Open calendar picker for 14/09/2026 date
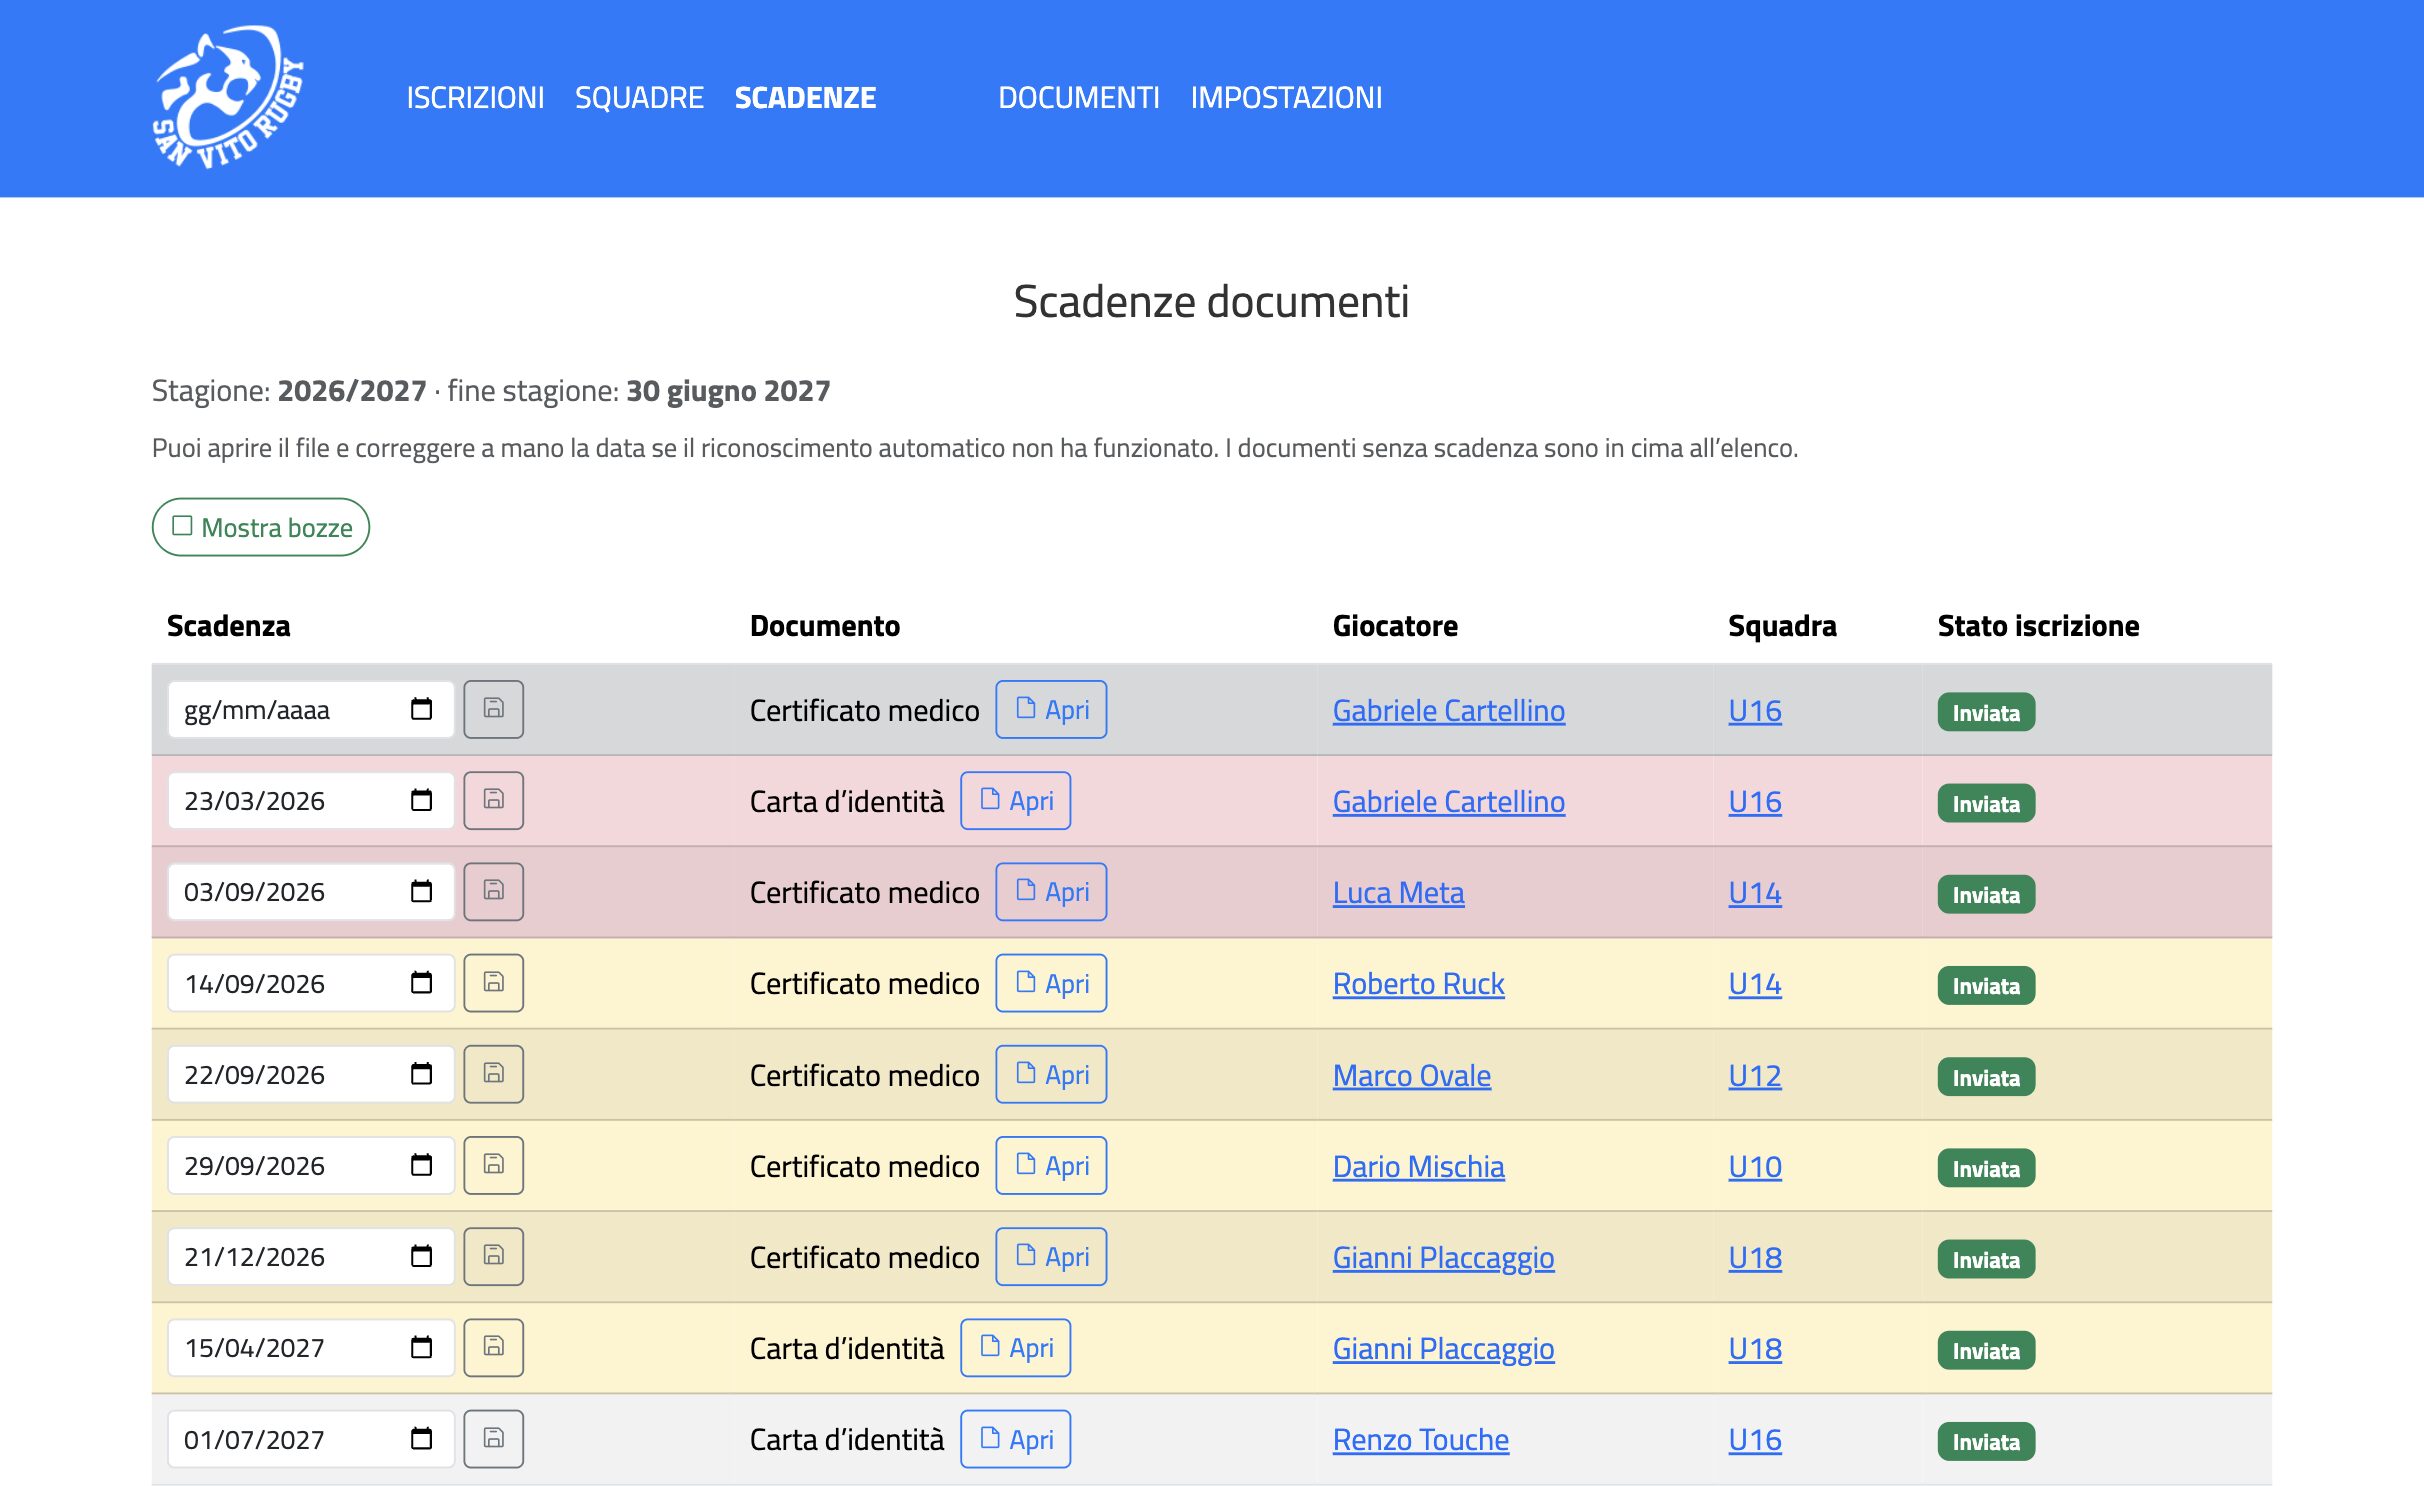Image resolution: width=2424 pixels, height=1486 pixels. pyautogui.click(x=422, y=983)
